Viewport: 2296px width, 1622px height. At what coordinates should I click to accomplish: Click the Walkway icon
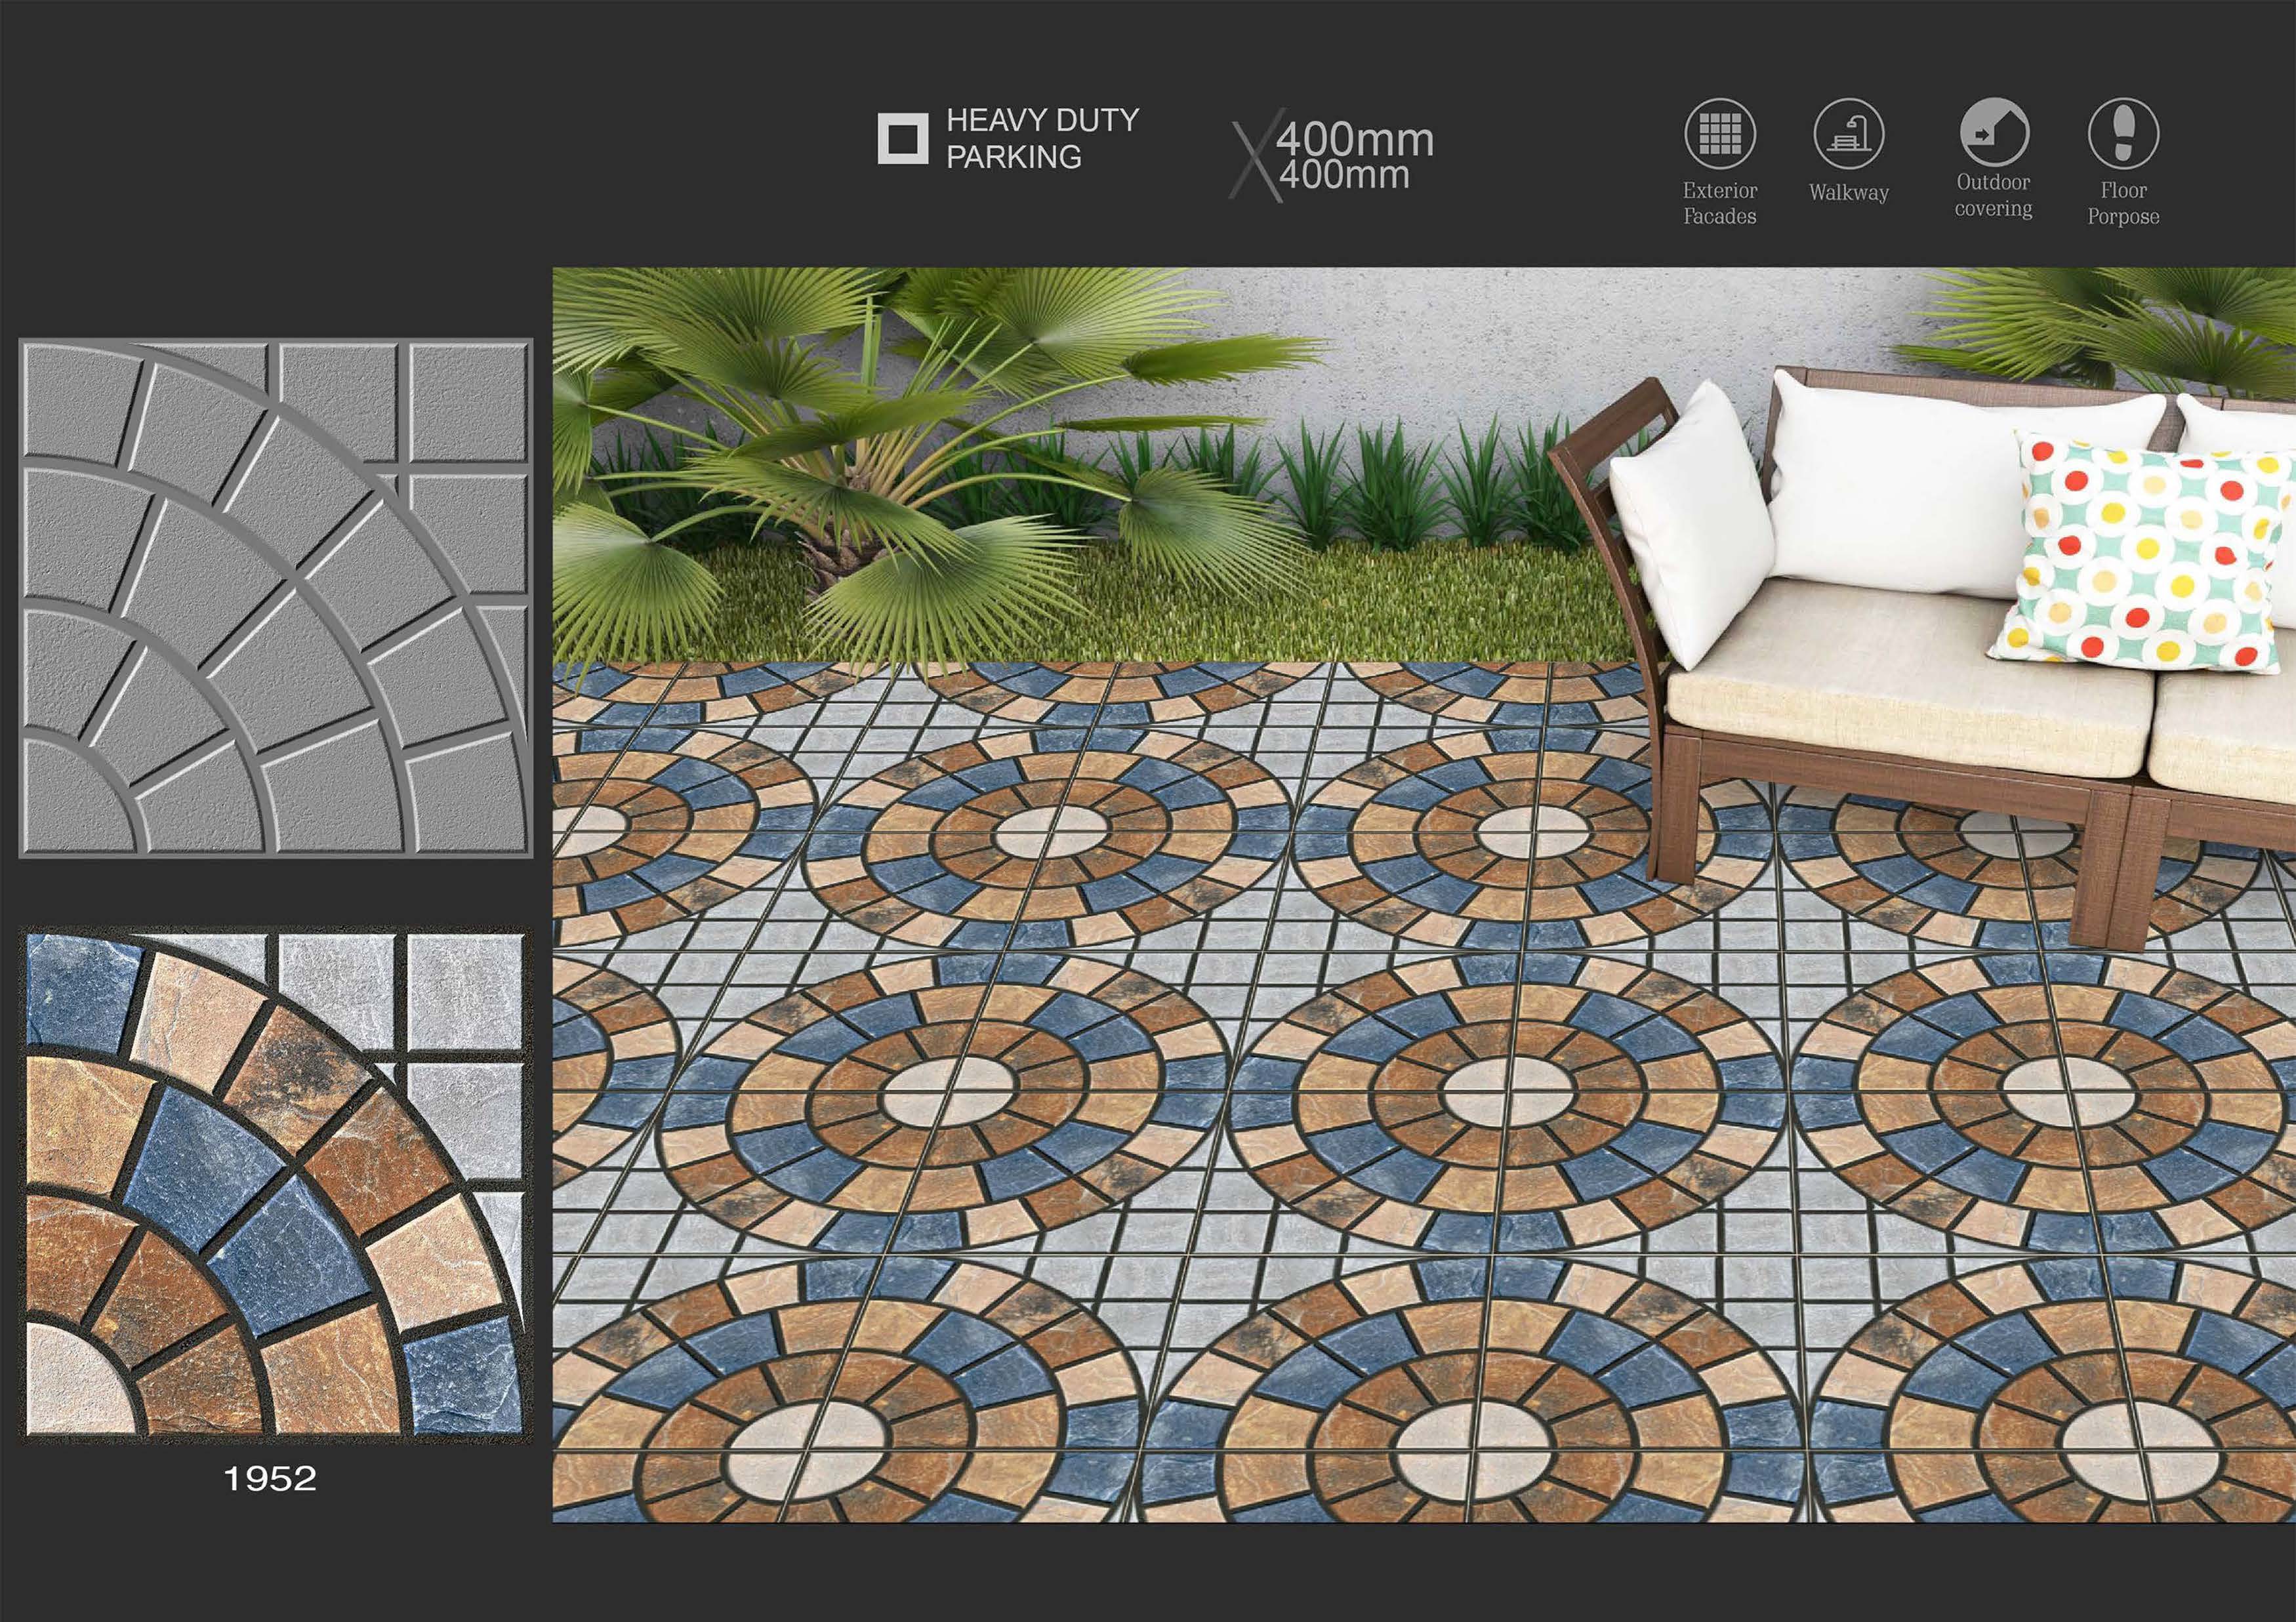pos(1849,134)
